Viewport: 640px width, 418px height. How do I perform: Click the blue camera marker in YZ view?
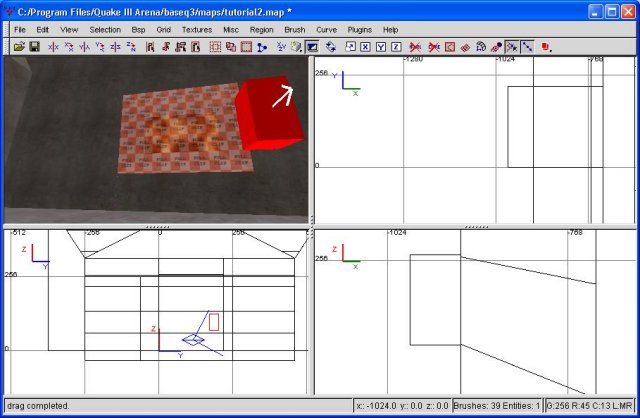point(193,340)
